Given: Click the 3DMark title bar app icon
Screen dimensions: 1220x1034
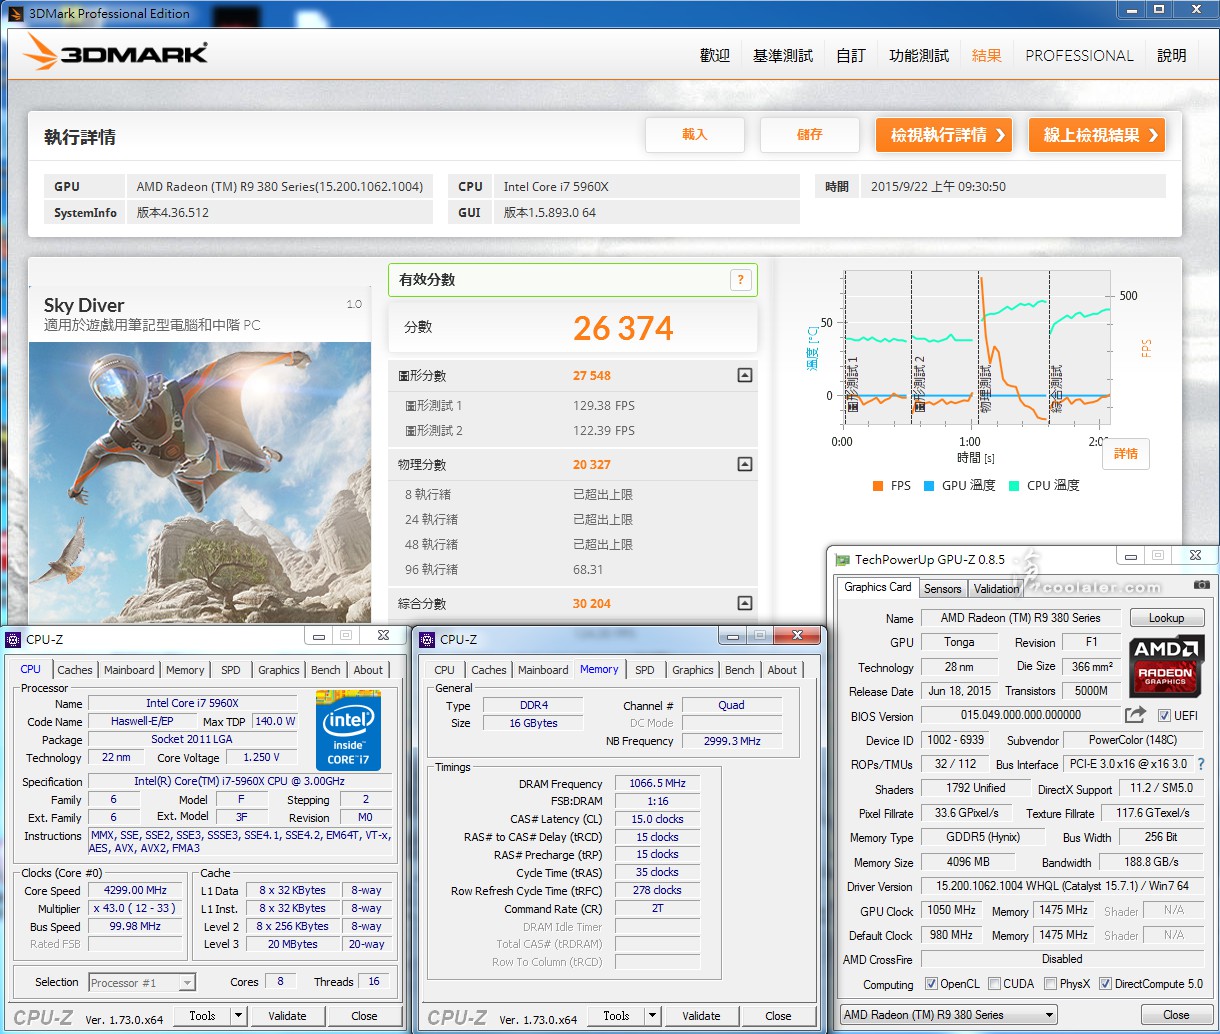Looking at the screenshot, I should click(x=14, y=13).
